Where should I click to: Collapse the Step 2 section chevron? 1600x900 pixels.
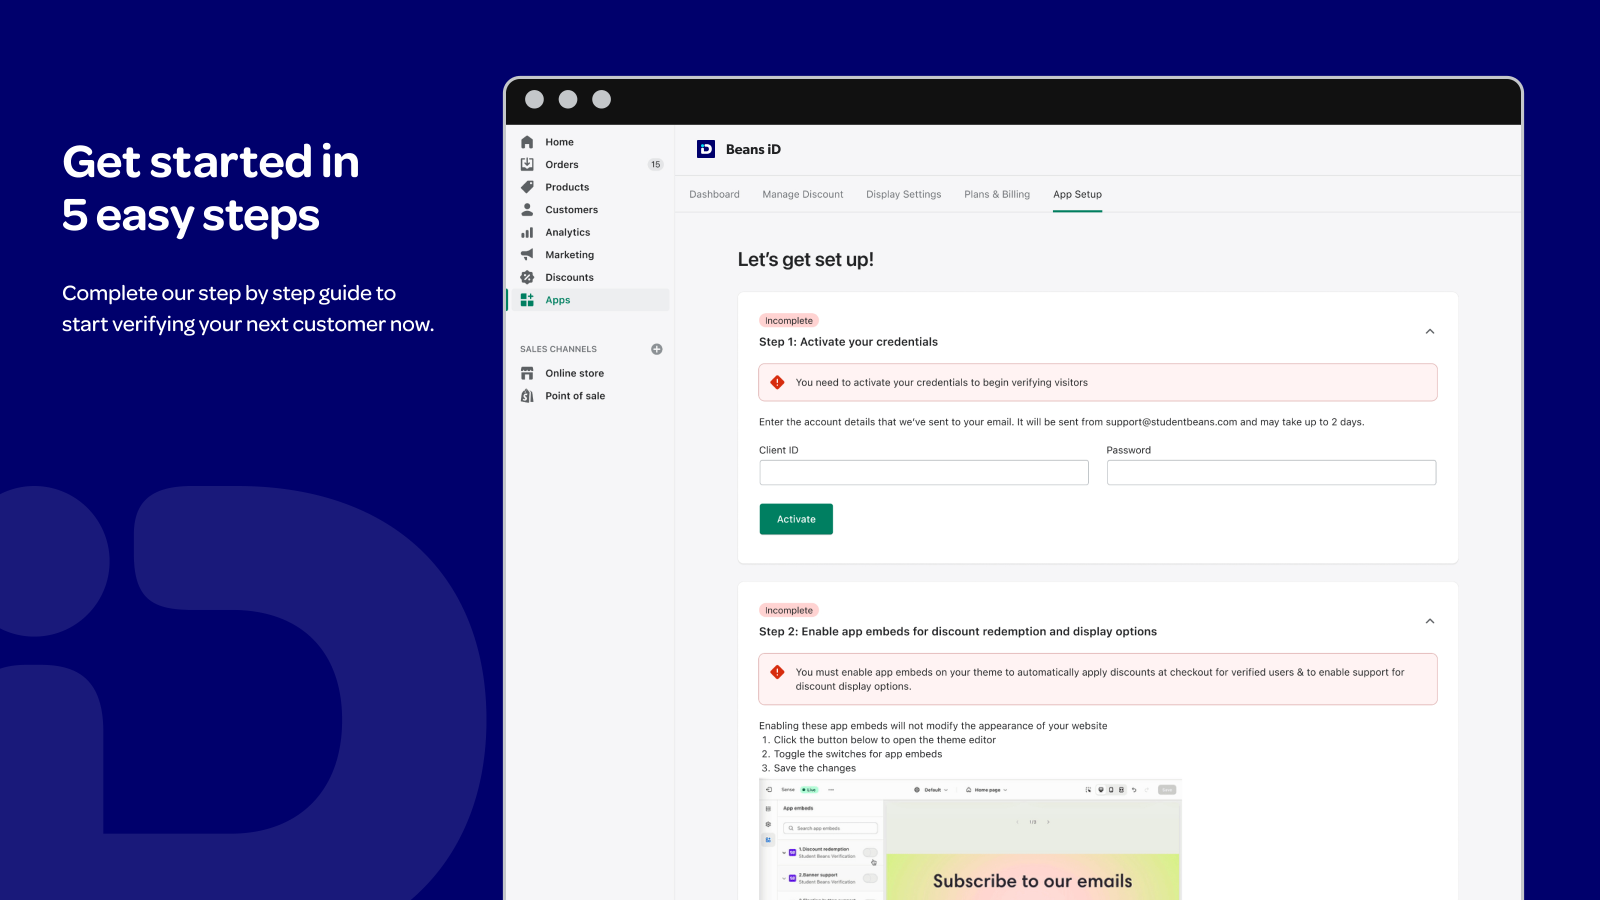click(1430, 621)
